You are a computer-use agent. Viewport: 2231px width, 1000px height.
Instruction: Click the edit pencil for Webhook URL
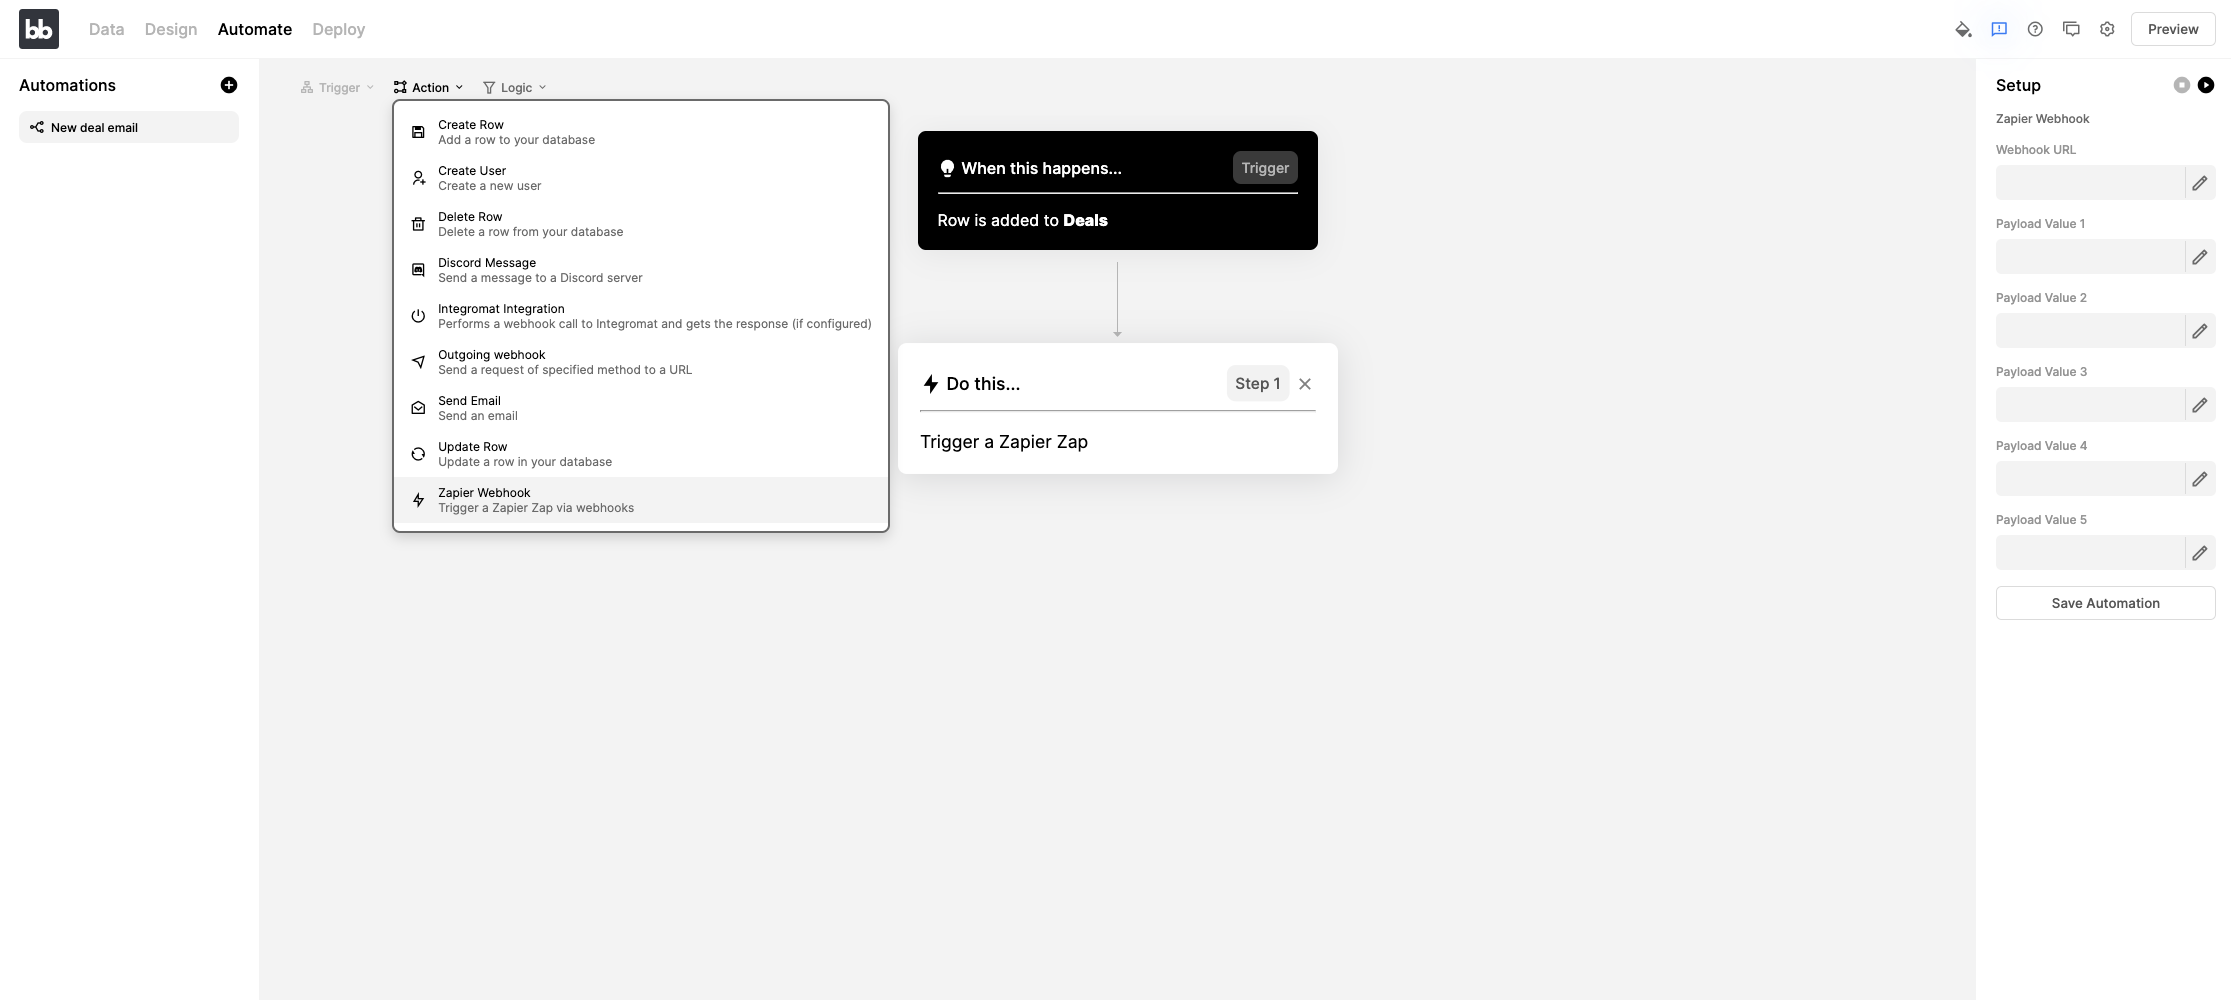point(2200,183)
